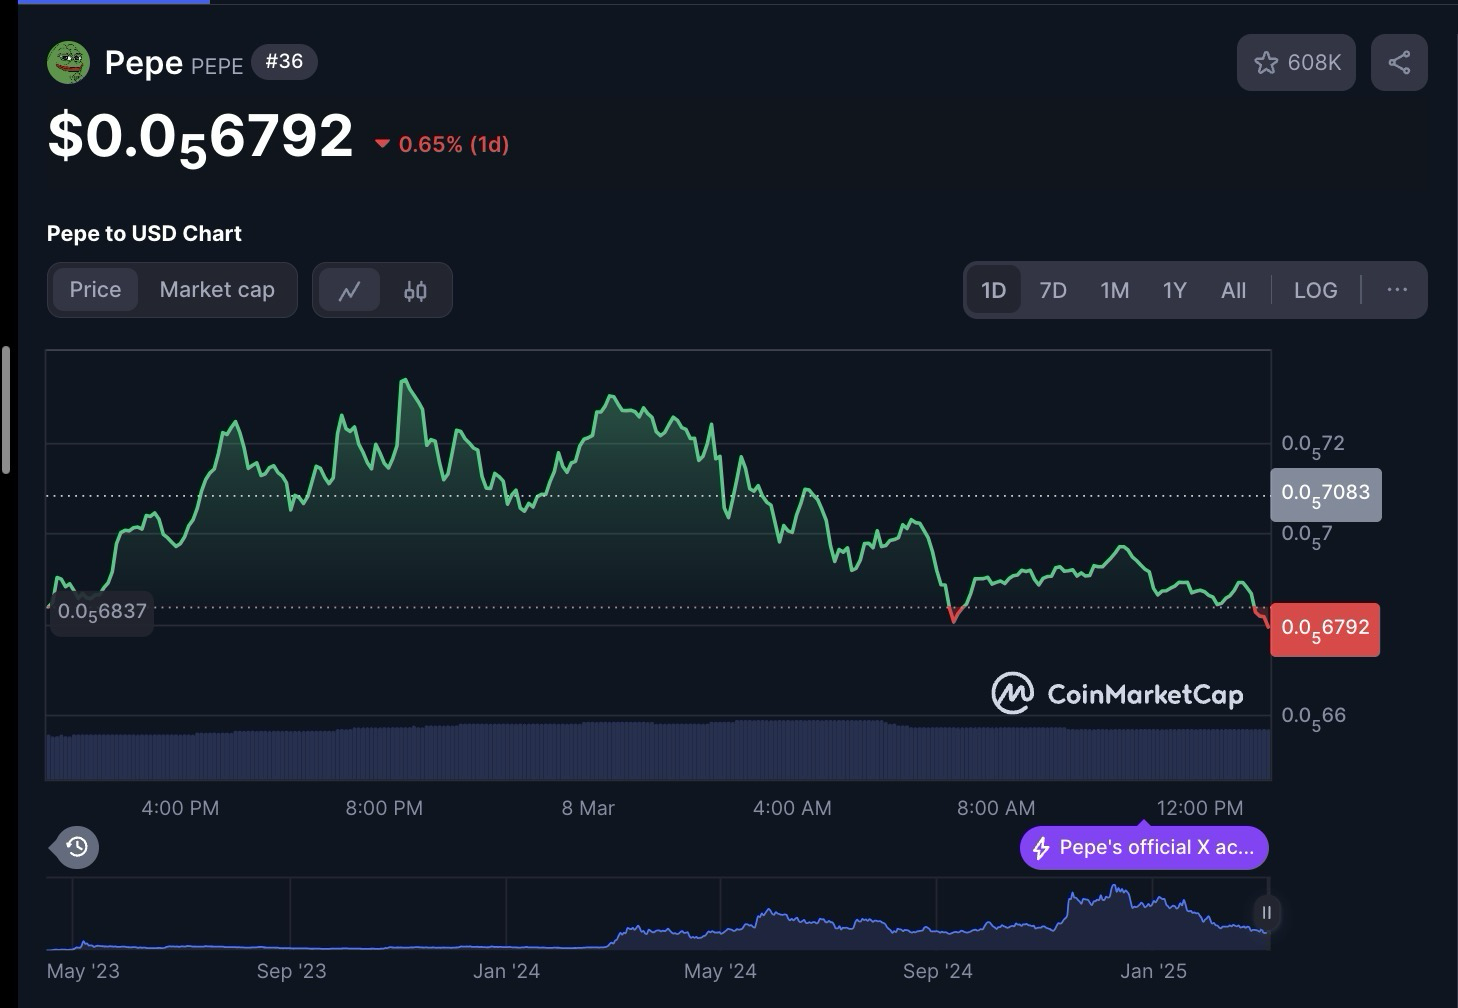Set the chart range to 1D
The height and width of the screenshot is (1008, 1458).
[993, 290]
